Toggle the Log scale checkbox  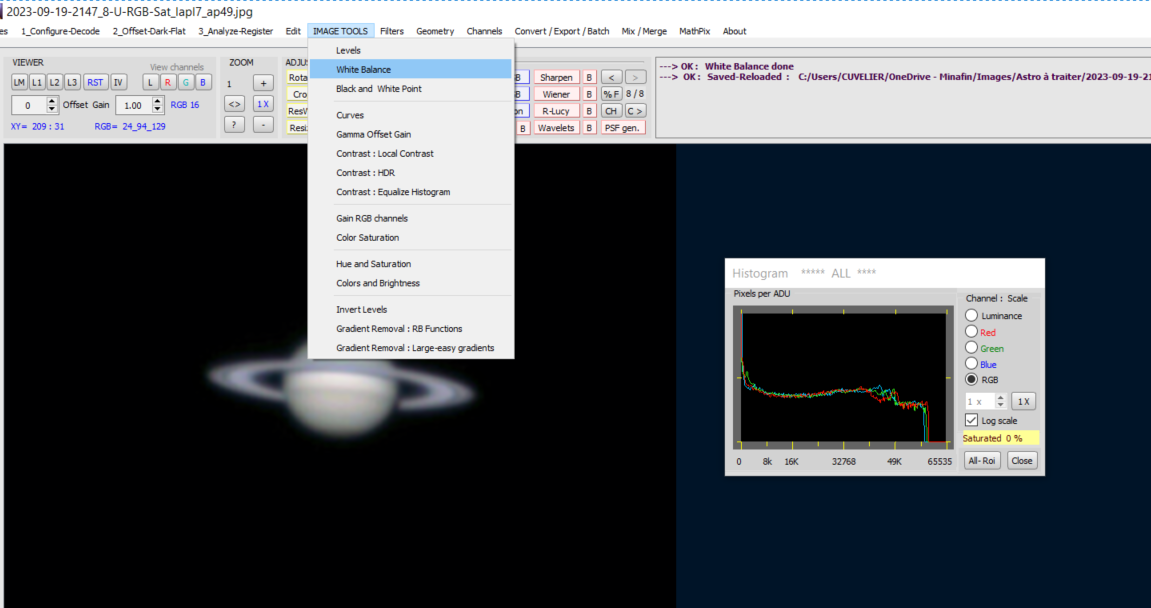(972, 420)
